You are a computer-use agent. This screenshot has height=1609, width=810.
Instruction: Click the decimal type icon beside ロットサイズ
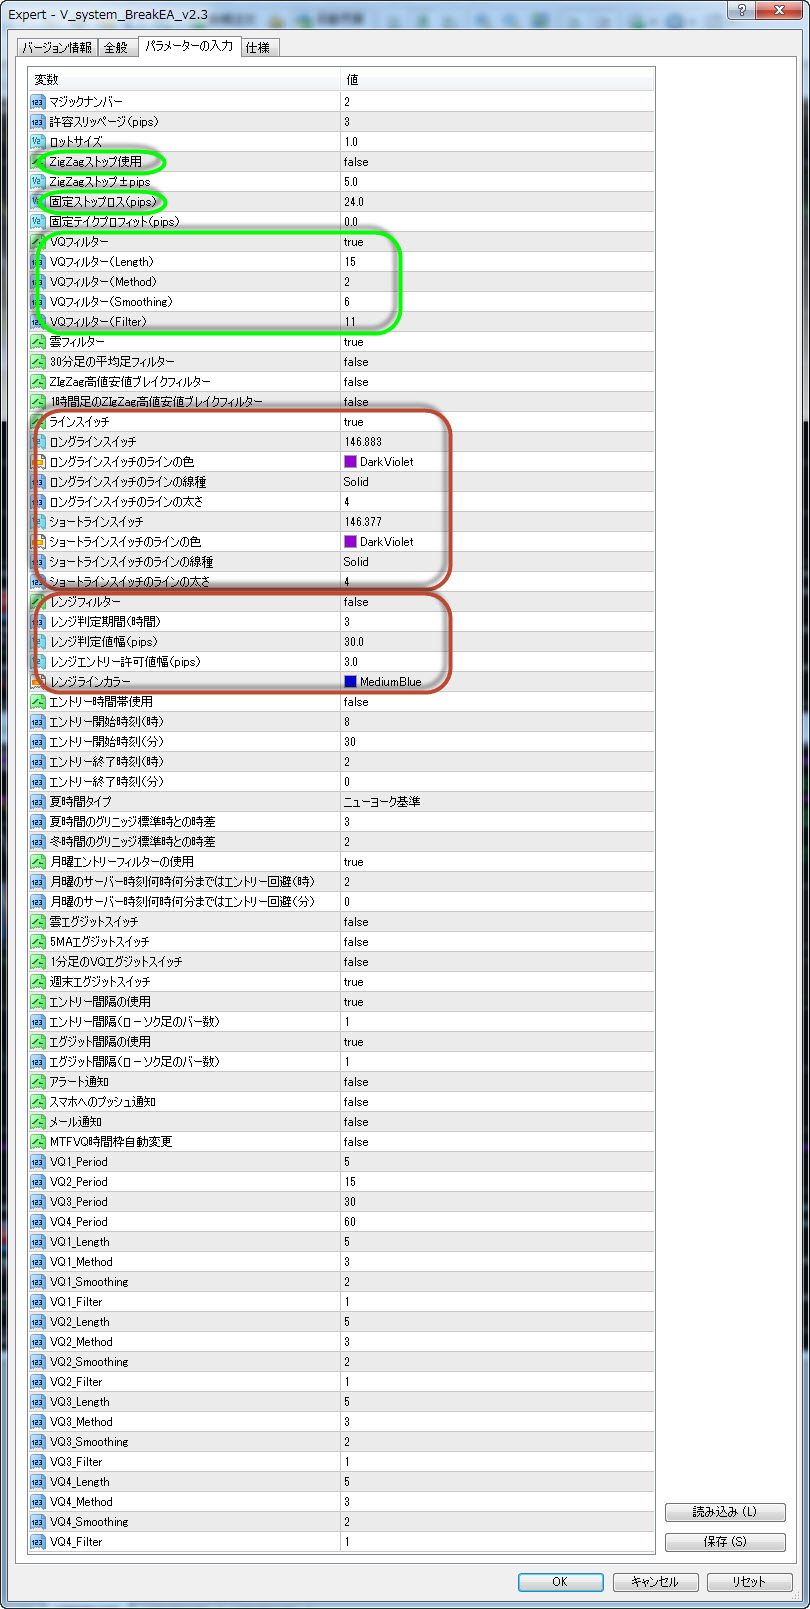[37, 142]
